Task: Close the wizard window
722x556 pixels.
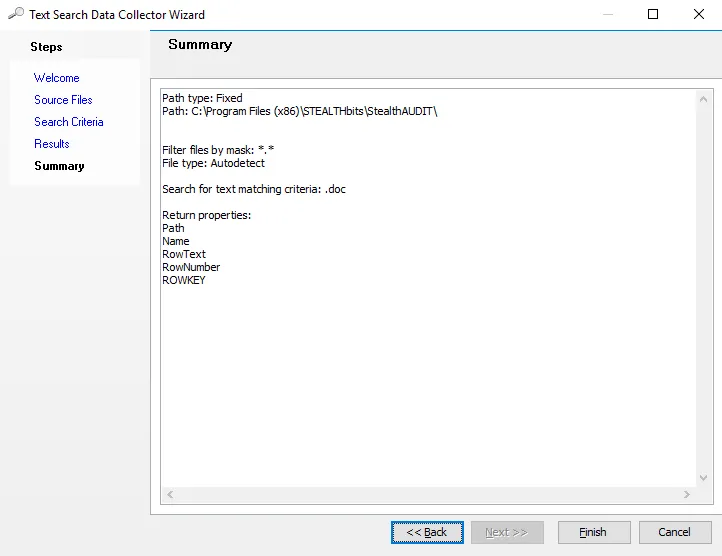Action: point(699,14)
